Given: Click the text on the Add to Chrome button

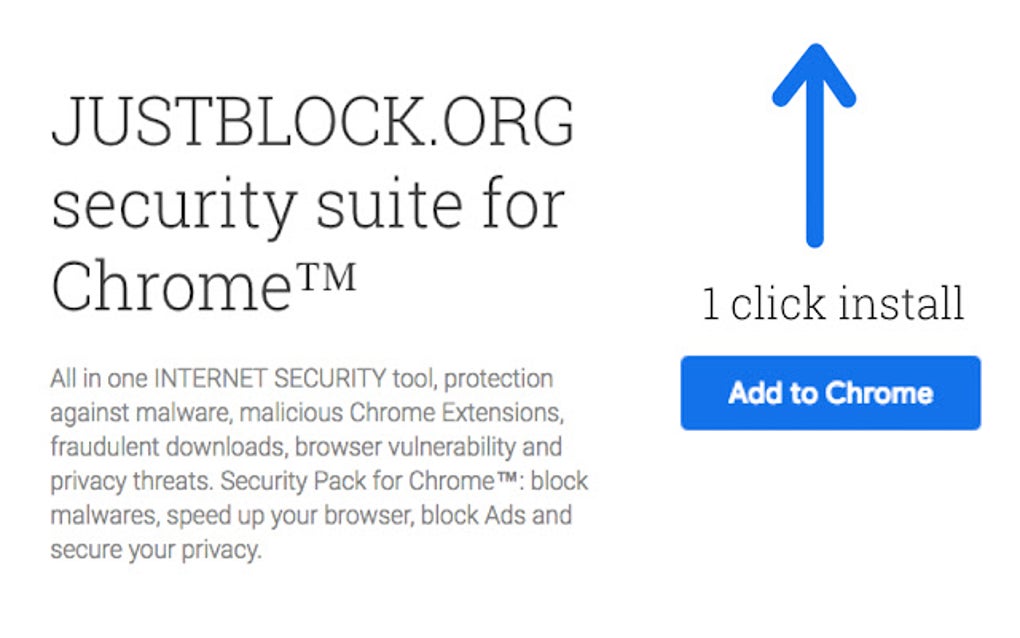Looking at the screenshot, I should pos(829,393).
